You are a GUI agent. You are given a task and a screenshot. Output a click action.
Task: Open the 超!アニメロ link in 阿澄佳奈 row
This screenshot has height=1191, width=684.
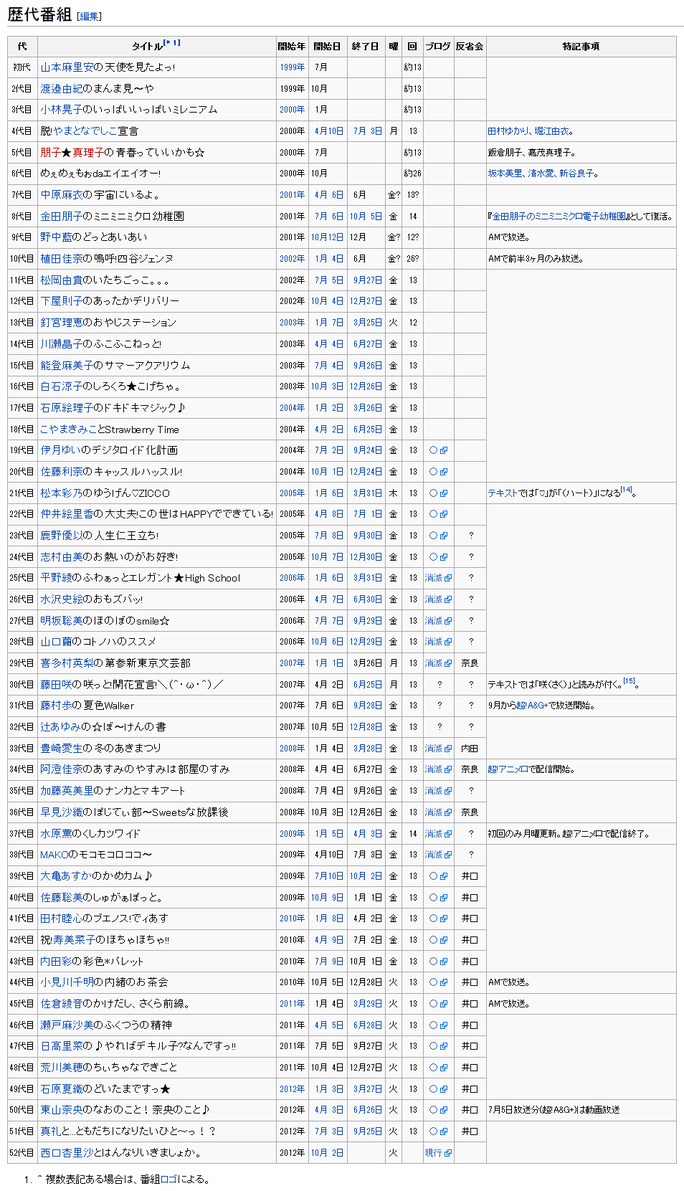point(509,769)
